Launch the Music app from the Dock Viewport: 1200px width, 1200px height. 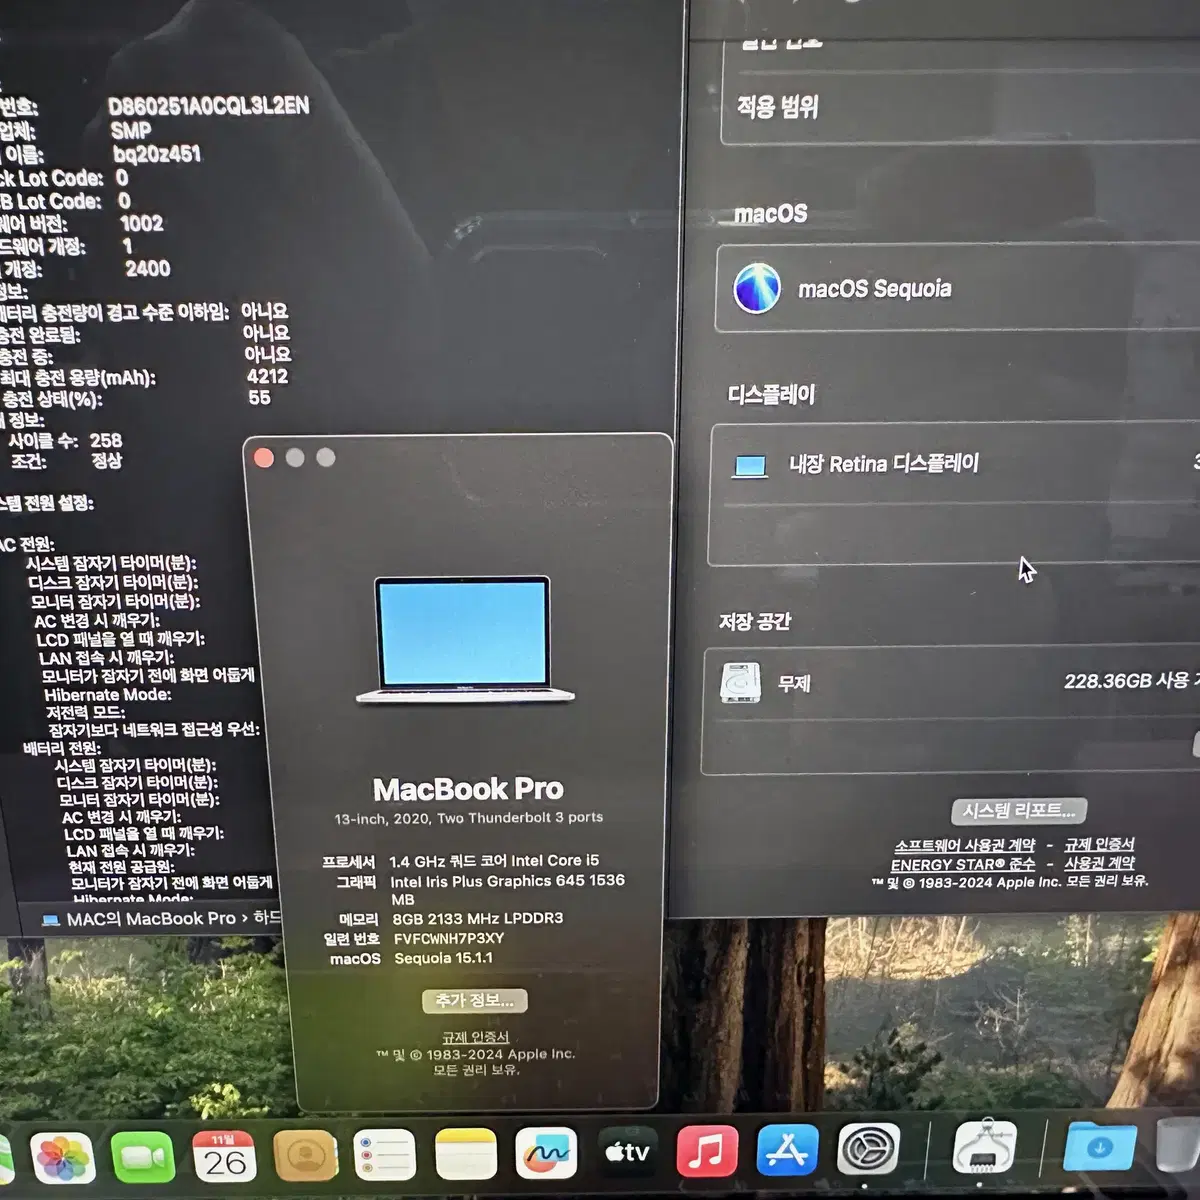[x=707, y=1152]
